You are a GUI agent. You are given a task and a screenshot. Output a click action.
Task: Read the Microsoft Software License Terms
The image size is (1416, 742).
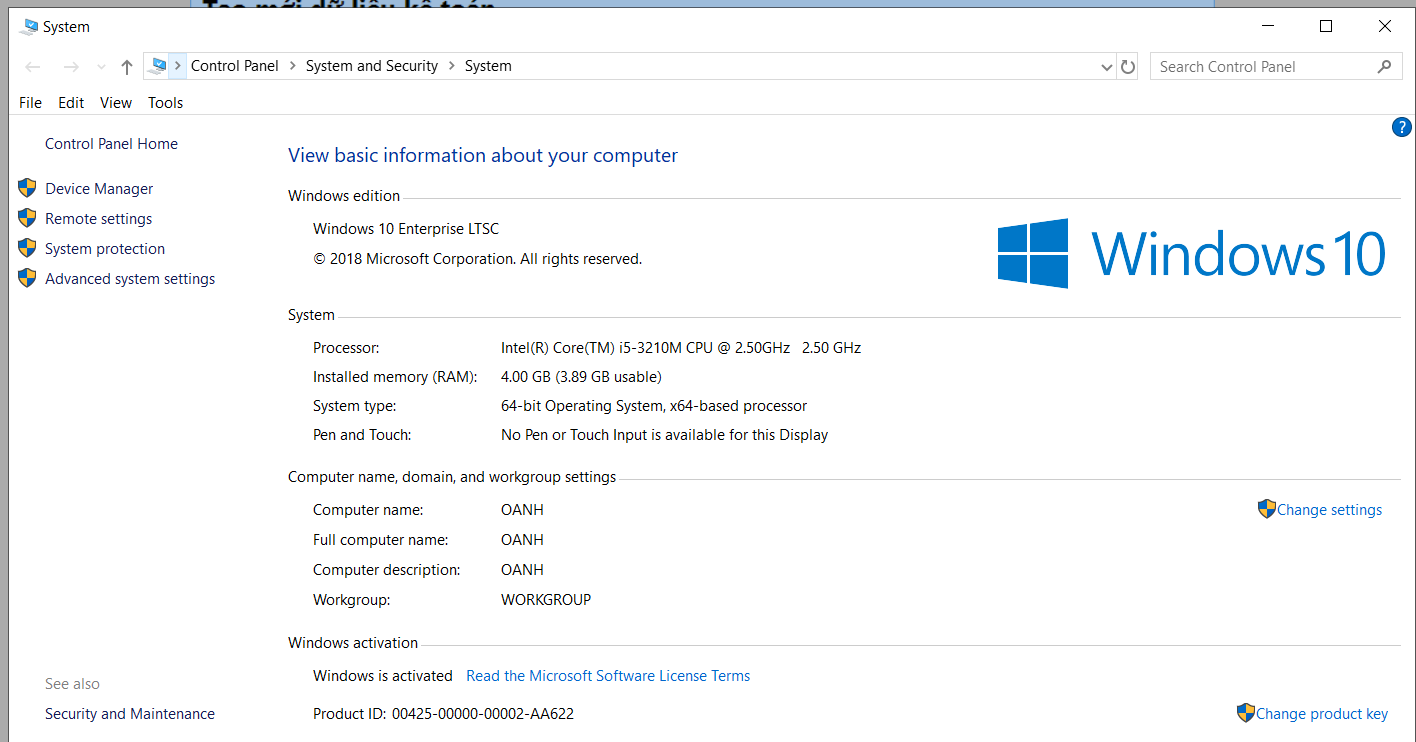[608, 676]
